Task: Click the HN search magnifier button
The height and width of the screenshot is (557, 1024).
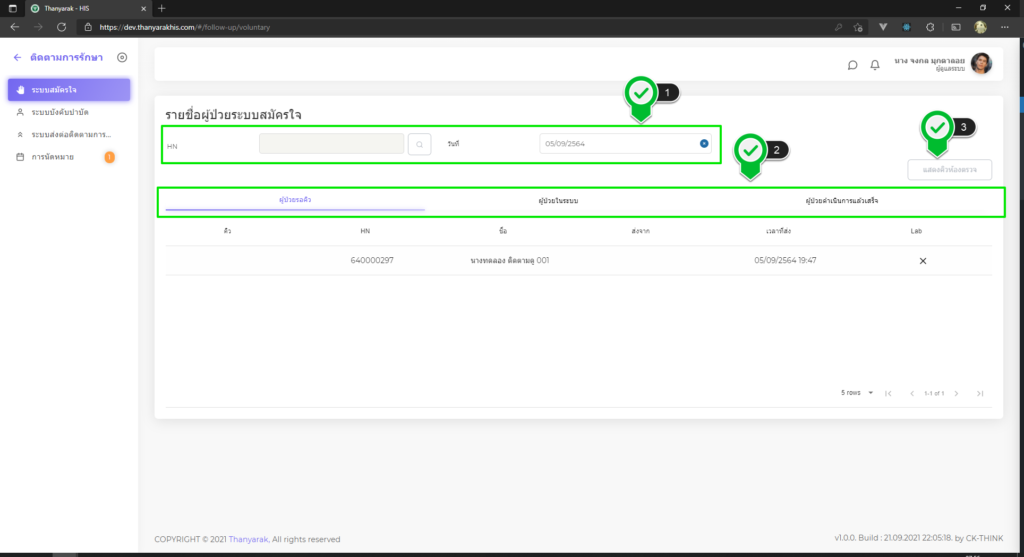Action: pyautogui.click(x=420, y=144)
